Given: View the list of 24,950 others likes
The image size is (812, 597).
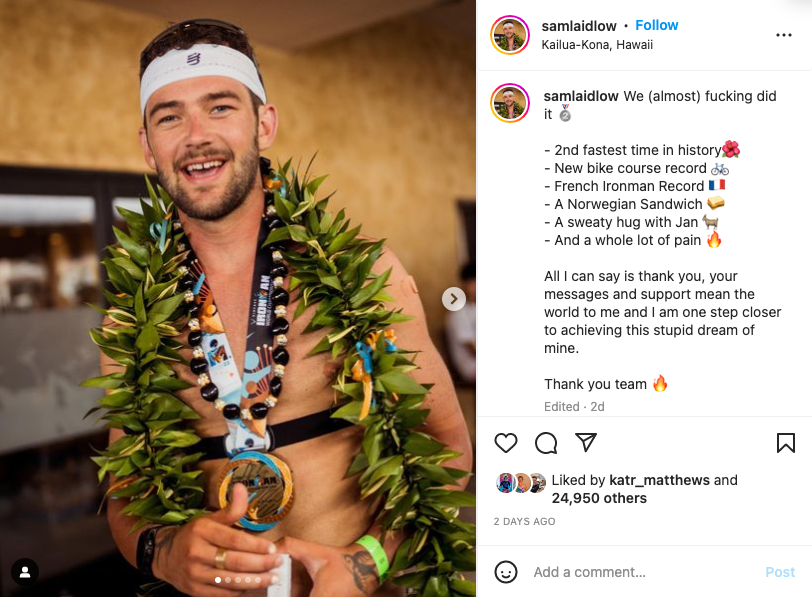Looking at the screenshot, I should click(x=599, y=498).
